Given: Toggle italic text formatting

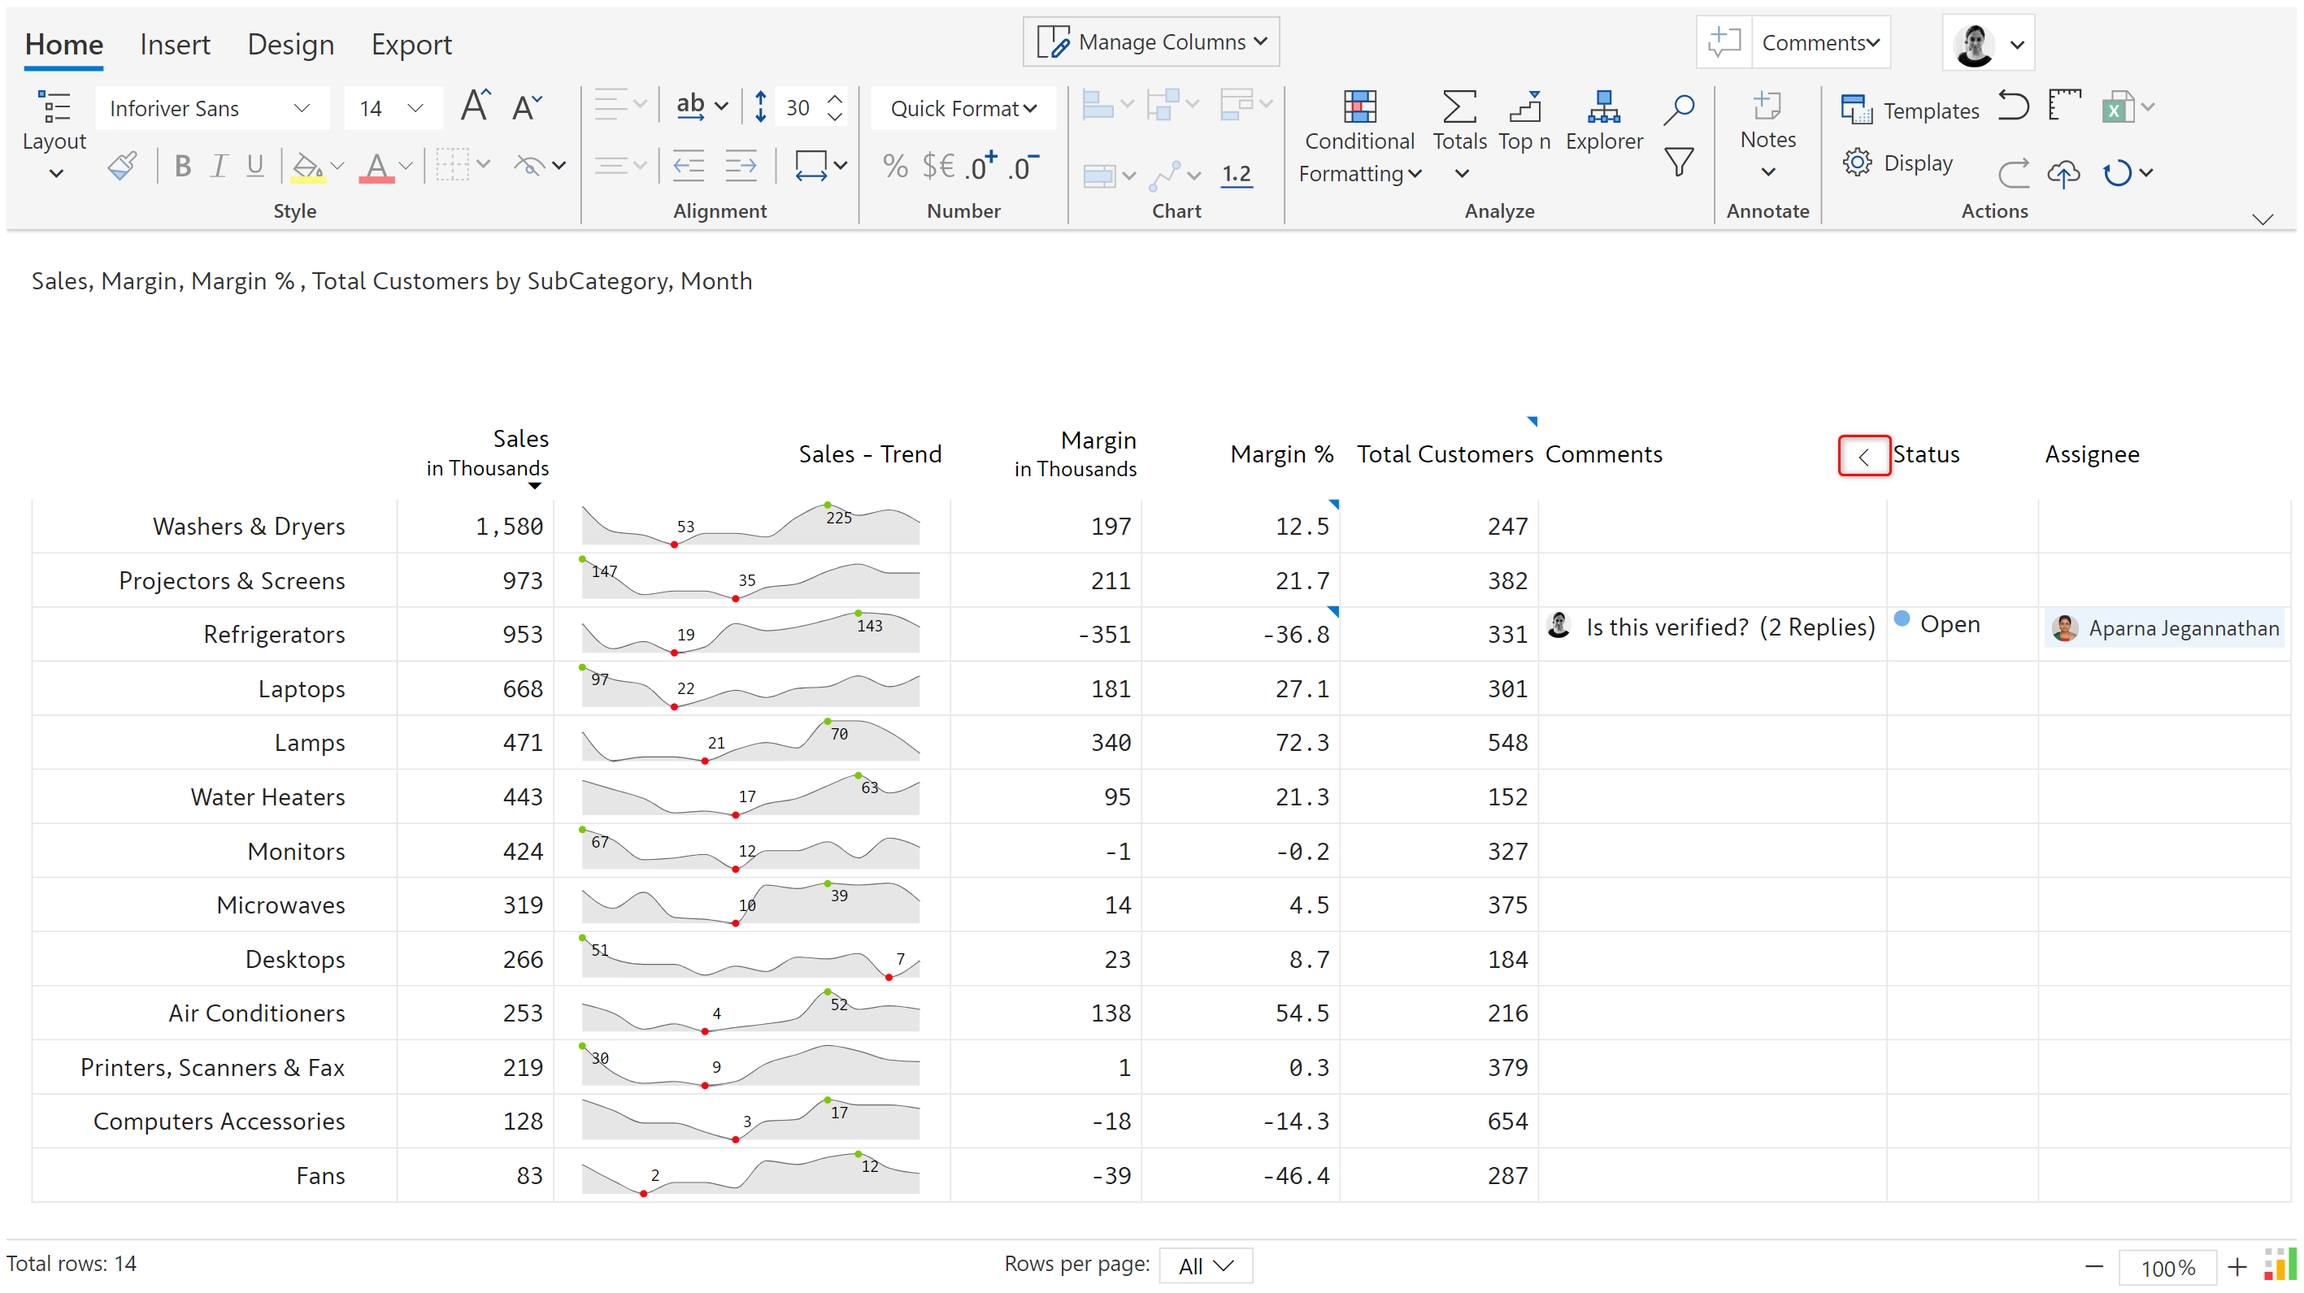Looking at the screenshot, I should pyautogui.click(x=219, y=166).
